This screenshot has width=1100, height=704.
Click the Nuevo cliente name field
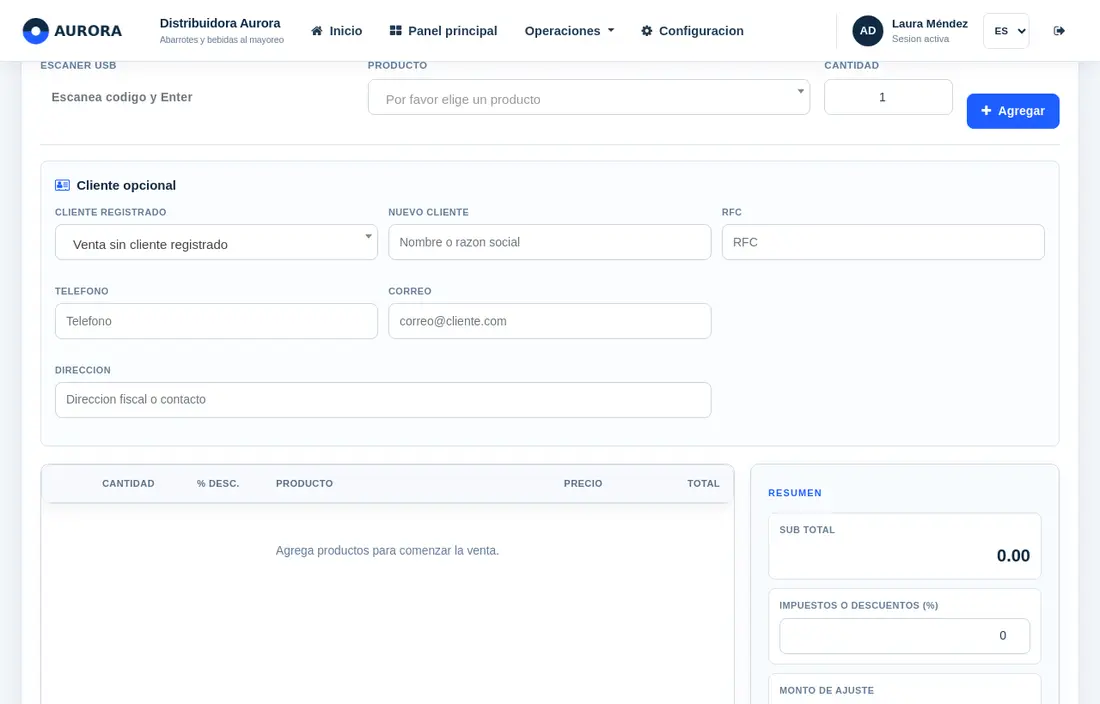pos(549,242)
